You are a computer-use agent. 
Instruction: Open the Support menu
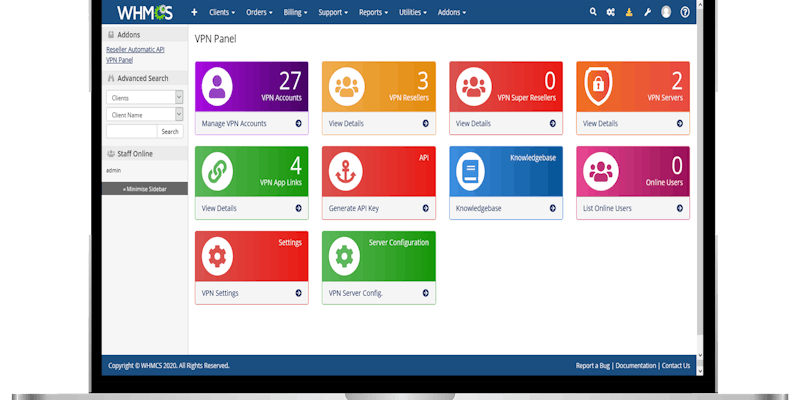click(x=333, y=12)
